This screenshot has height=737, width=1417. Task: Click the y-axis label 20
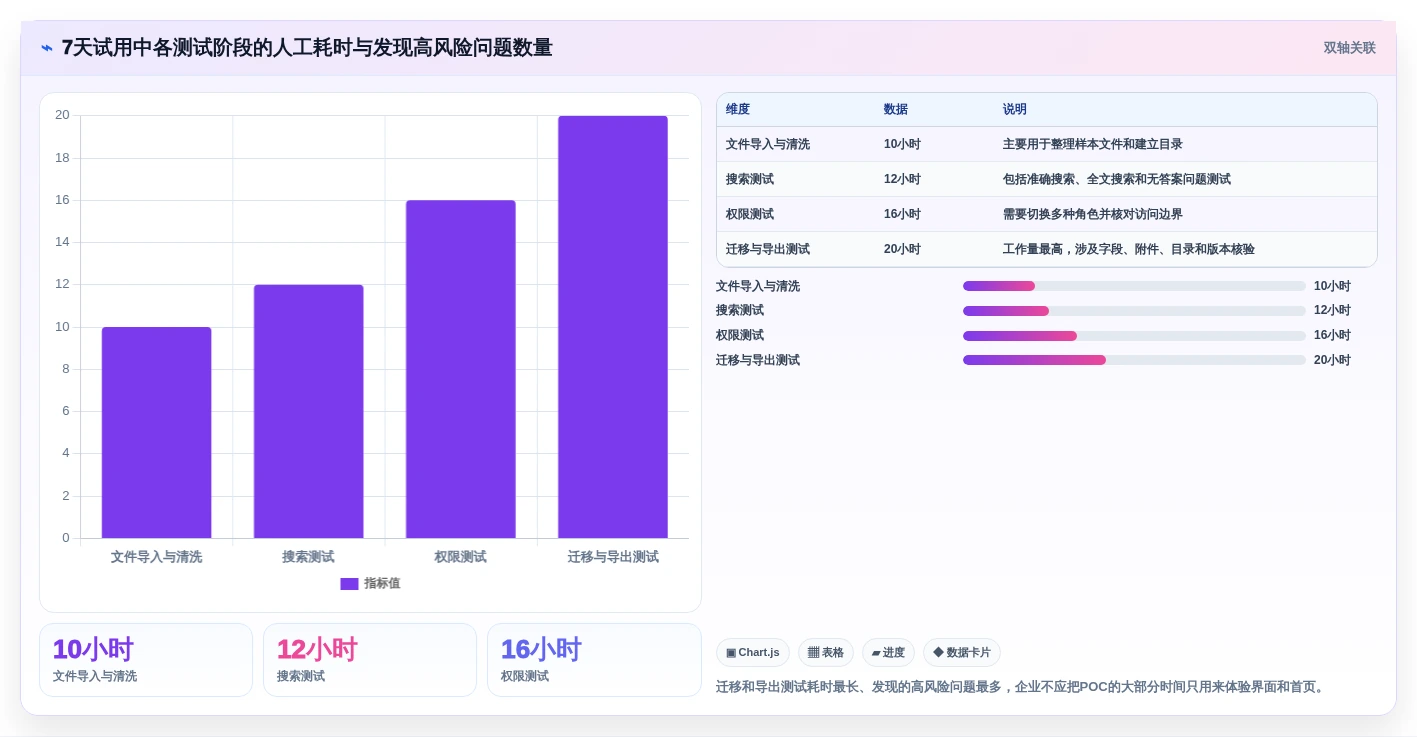pos(62,115)
